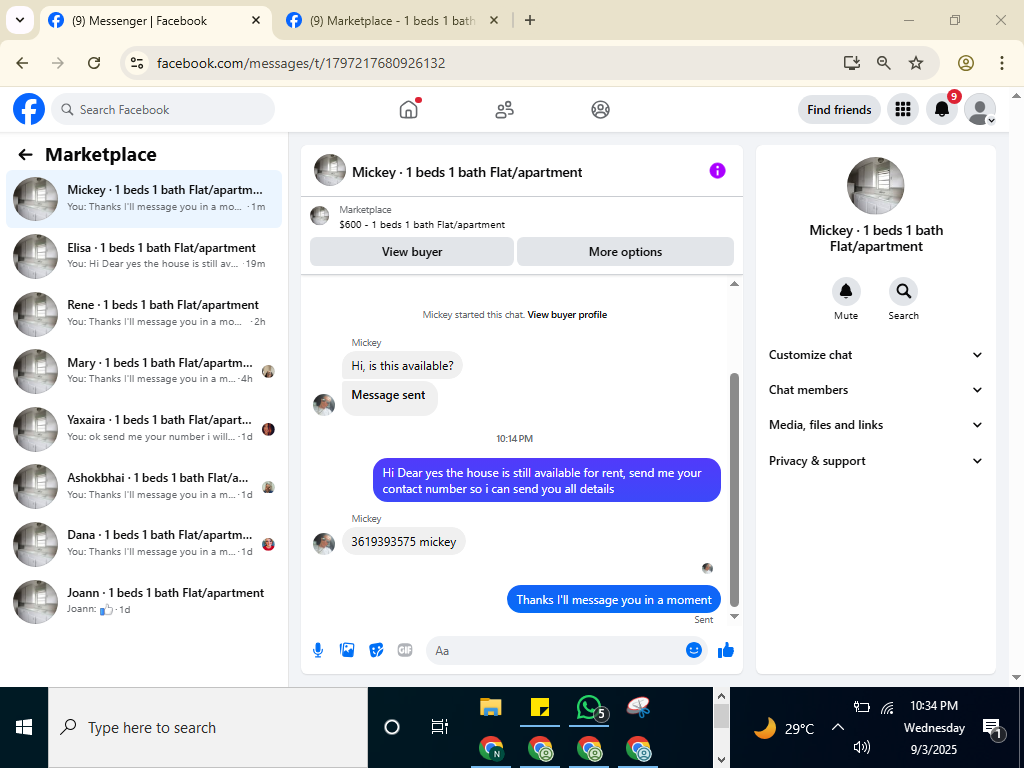Image resolution: width=1024 pixels, height=768 pixels.
Task: Click the chat scrollbar thumb
Action: 734,490
